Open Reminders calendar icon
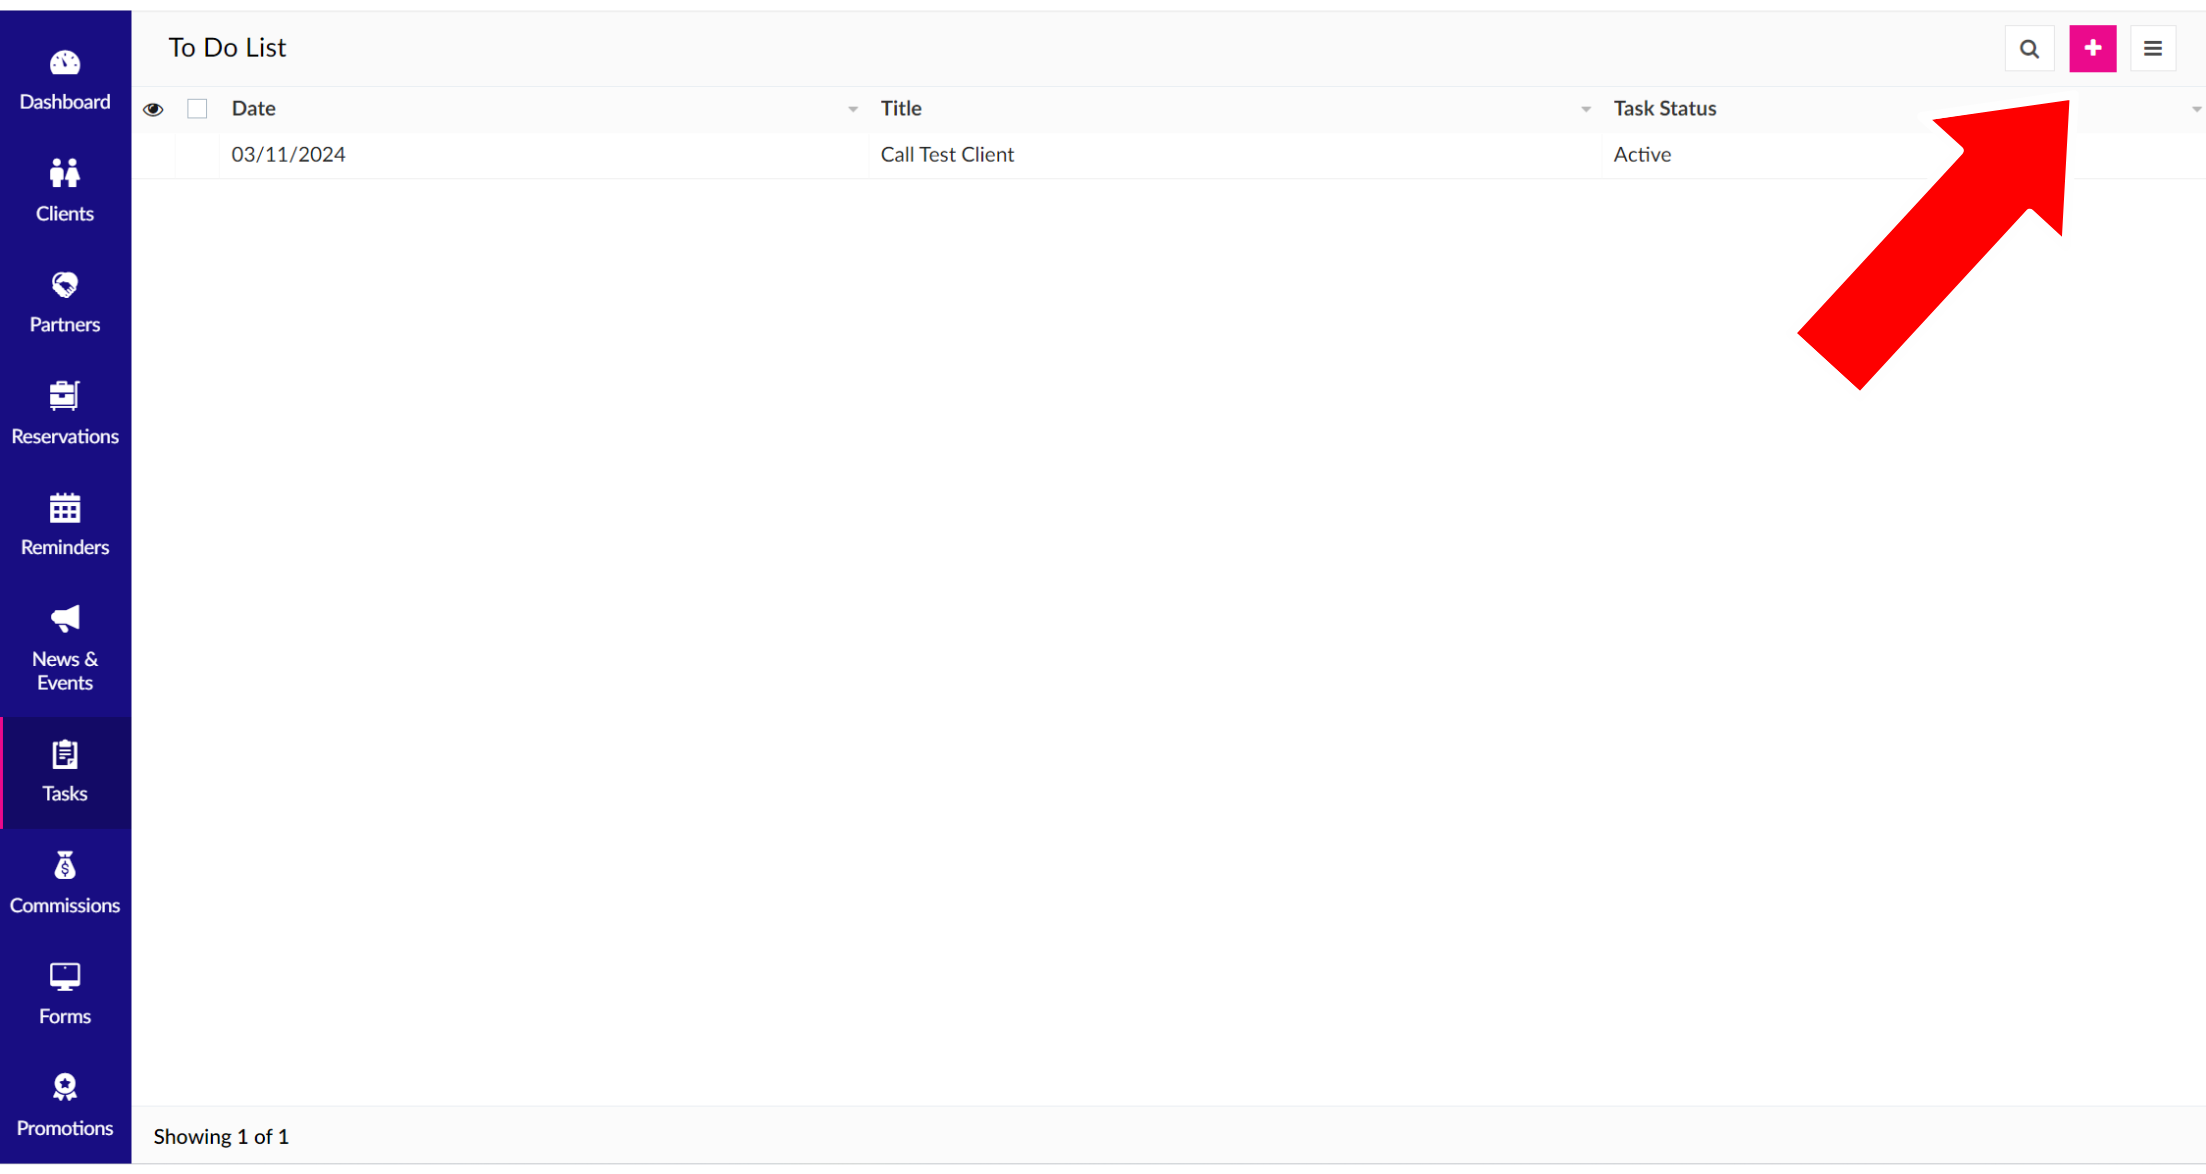2206x1174 pixels. tap(65, 508)
